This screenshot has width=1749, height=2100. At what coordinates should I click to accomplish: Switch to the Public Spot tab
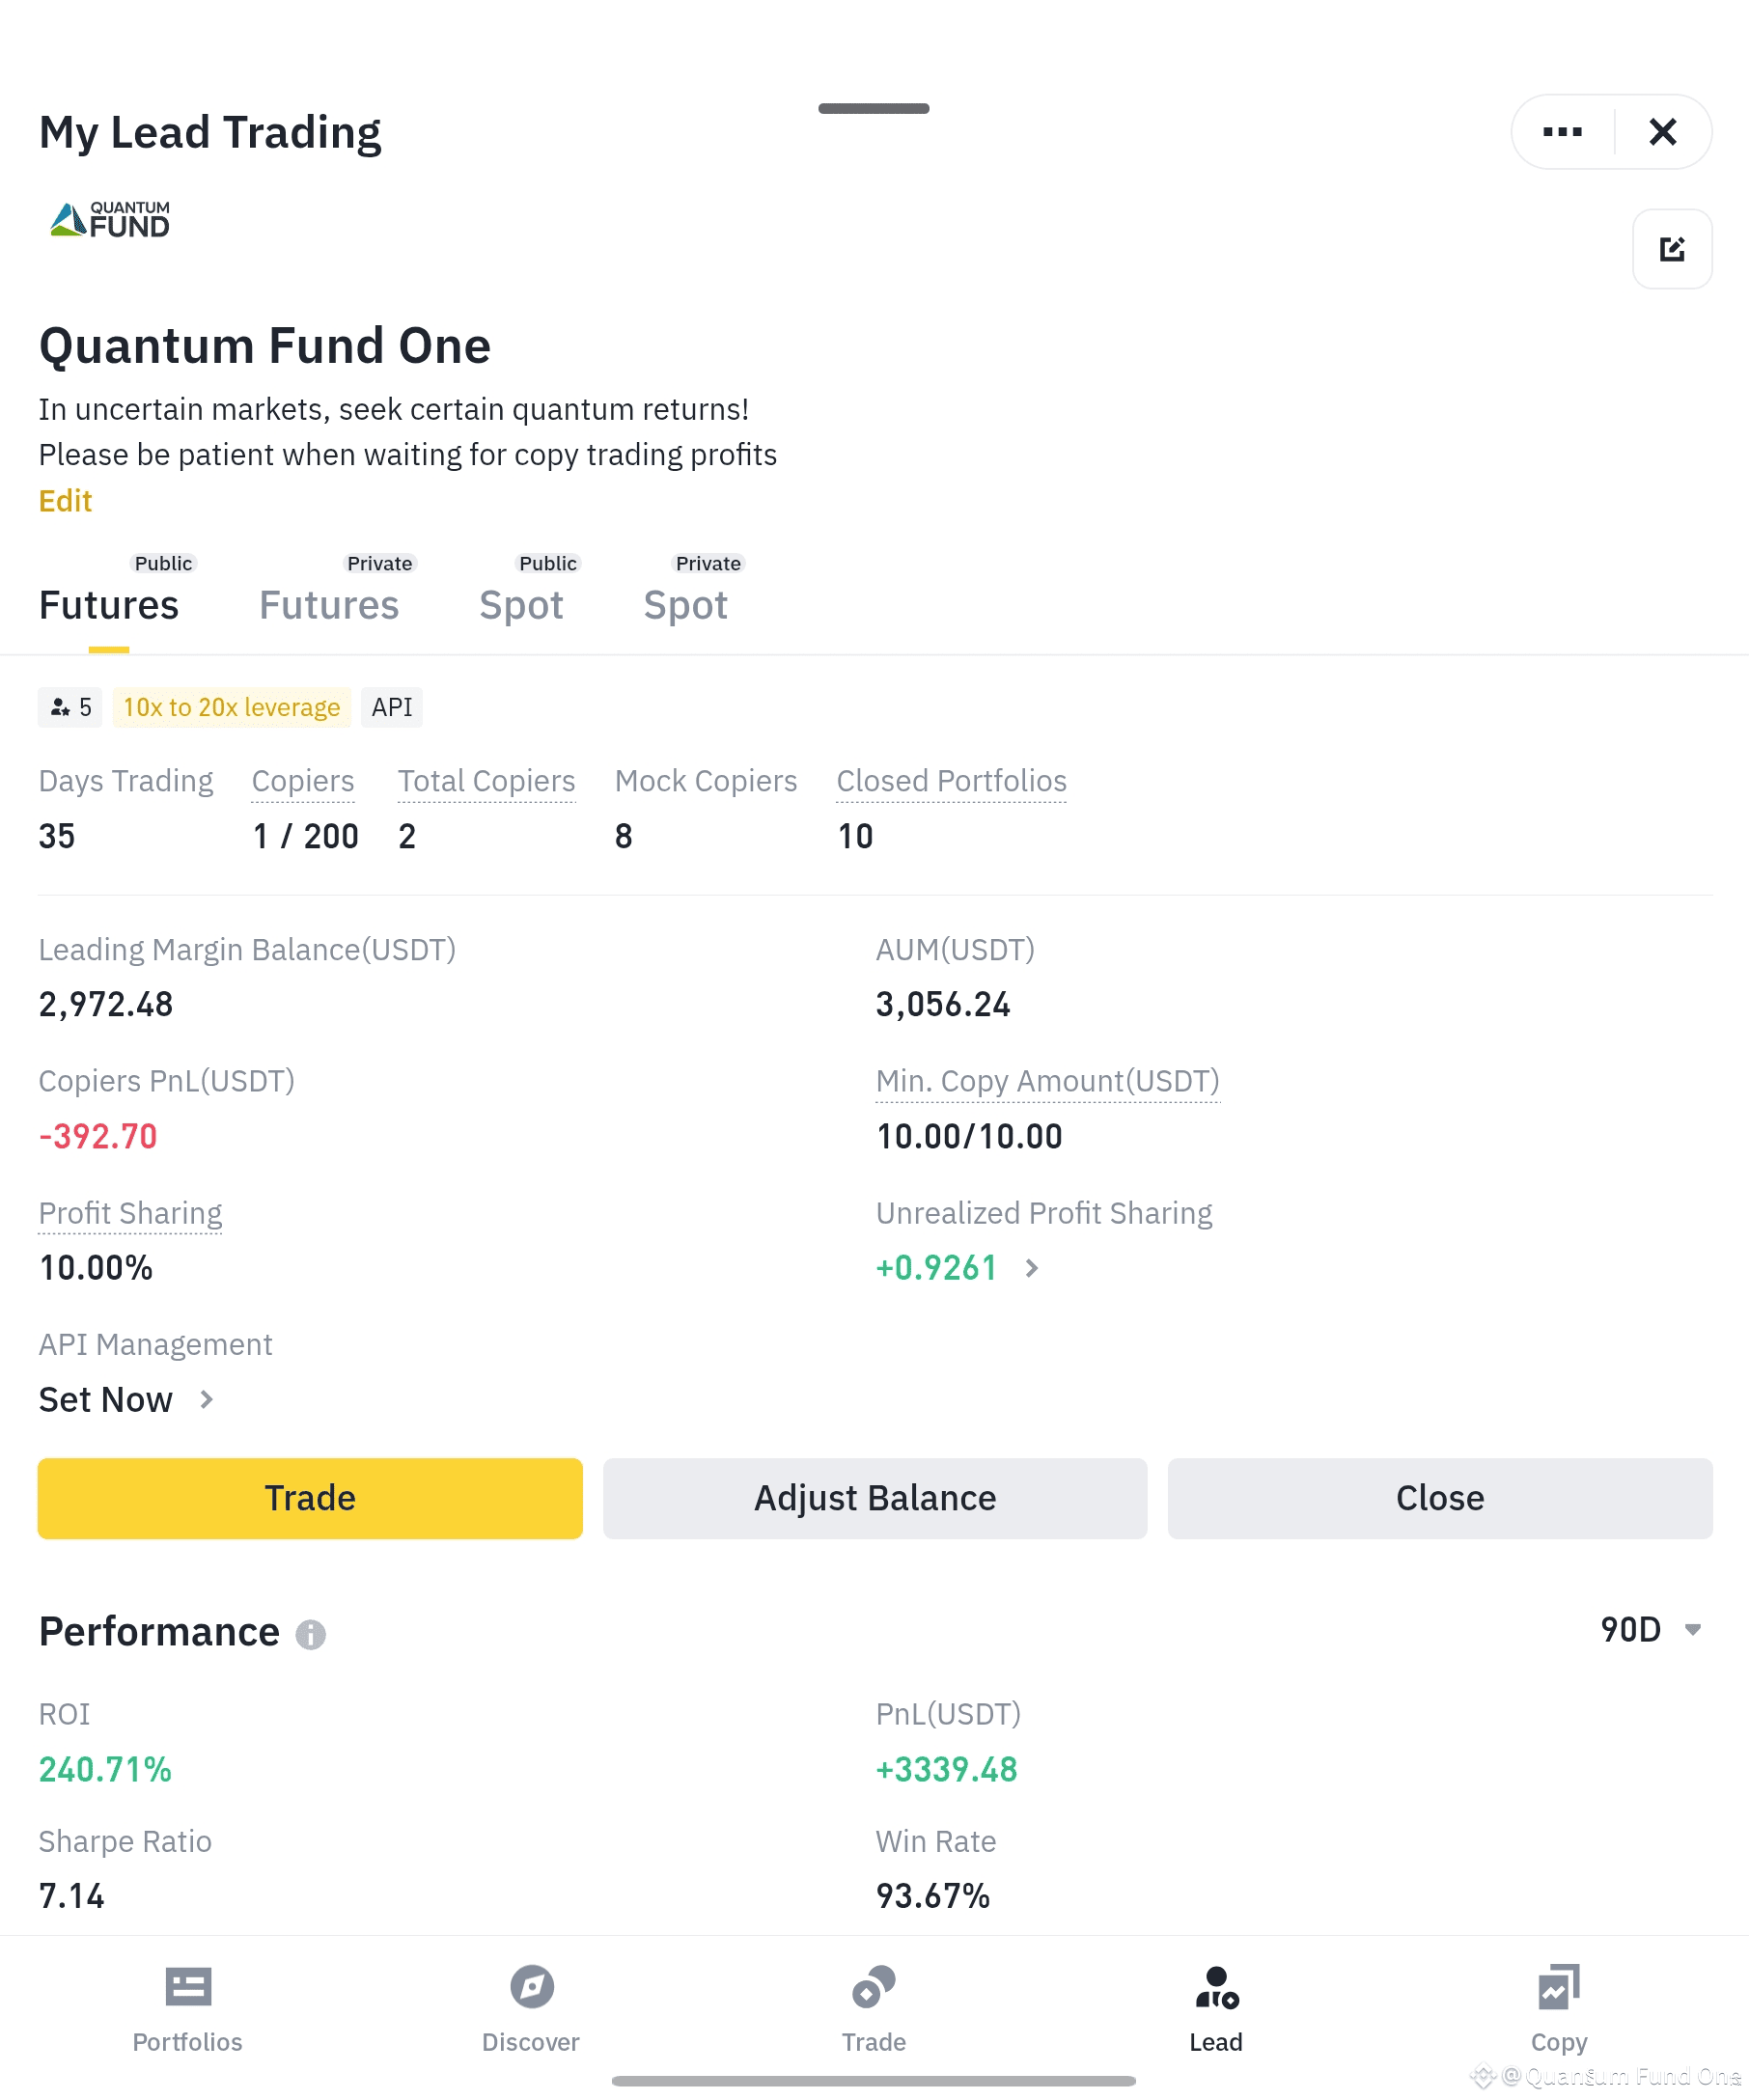[x=521, y=604]
